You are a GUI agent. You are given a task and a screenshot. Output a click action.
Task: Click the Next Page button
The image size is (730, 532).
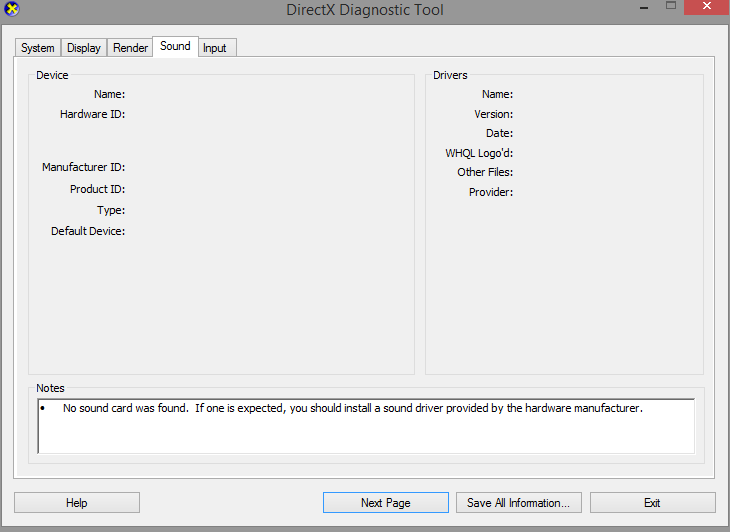pos(386,503)
